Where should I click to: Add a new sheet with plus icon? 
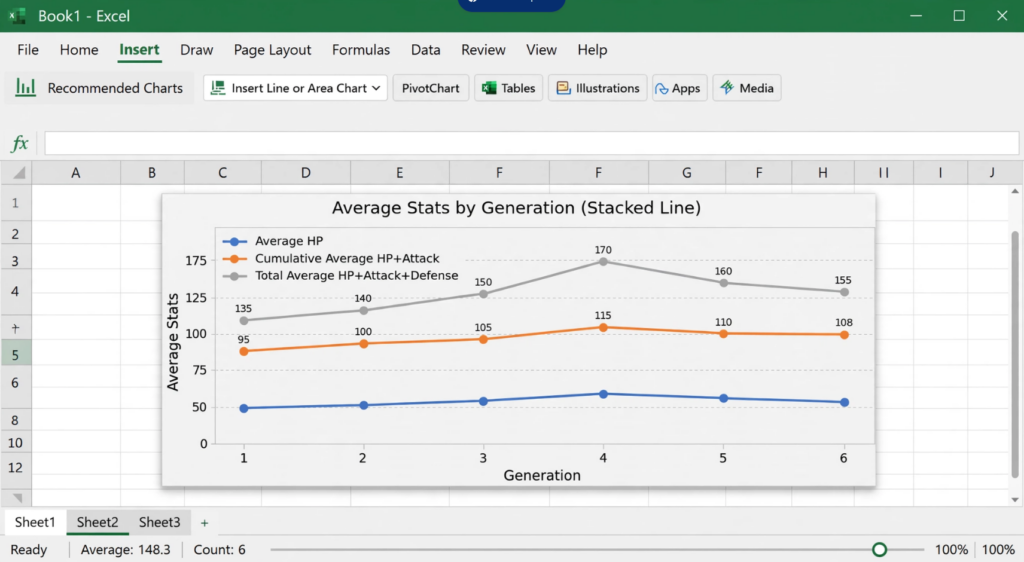204,523
